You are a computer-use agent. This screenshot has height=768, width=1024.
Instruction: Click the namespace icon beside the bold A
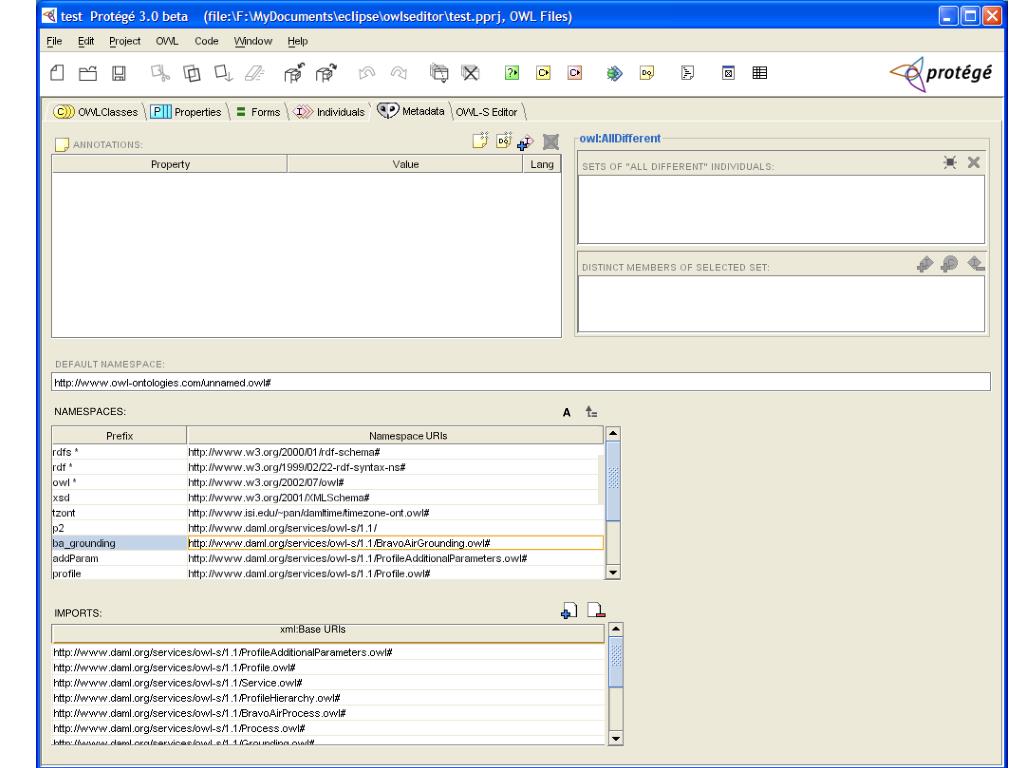(591, 411)
